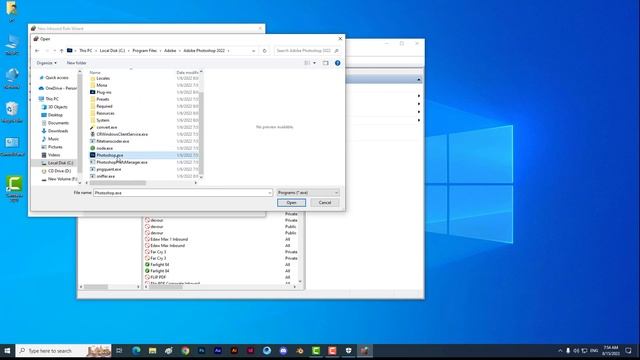Select Pictures in navigation pane
The width and height of the screenshot is (640, 360).
tap(52, 147)
